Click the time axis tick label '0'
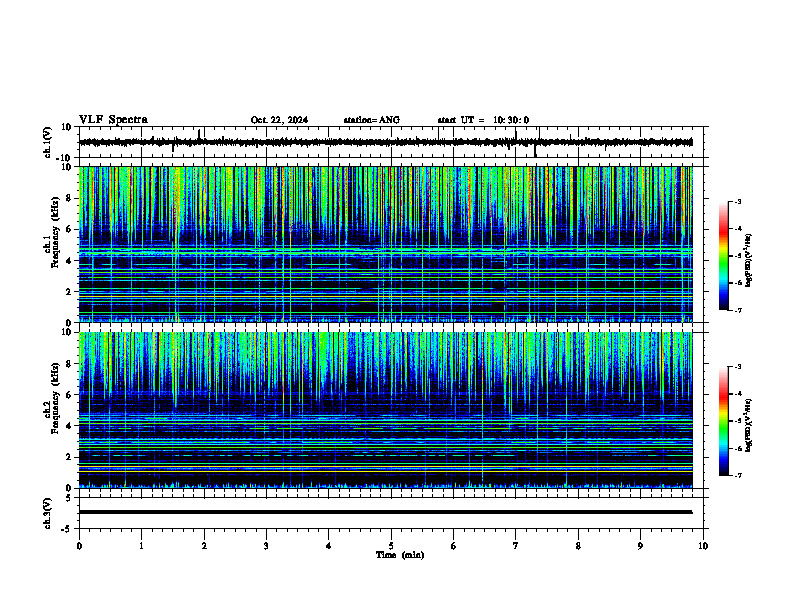 pos(79,546)
